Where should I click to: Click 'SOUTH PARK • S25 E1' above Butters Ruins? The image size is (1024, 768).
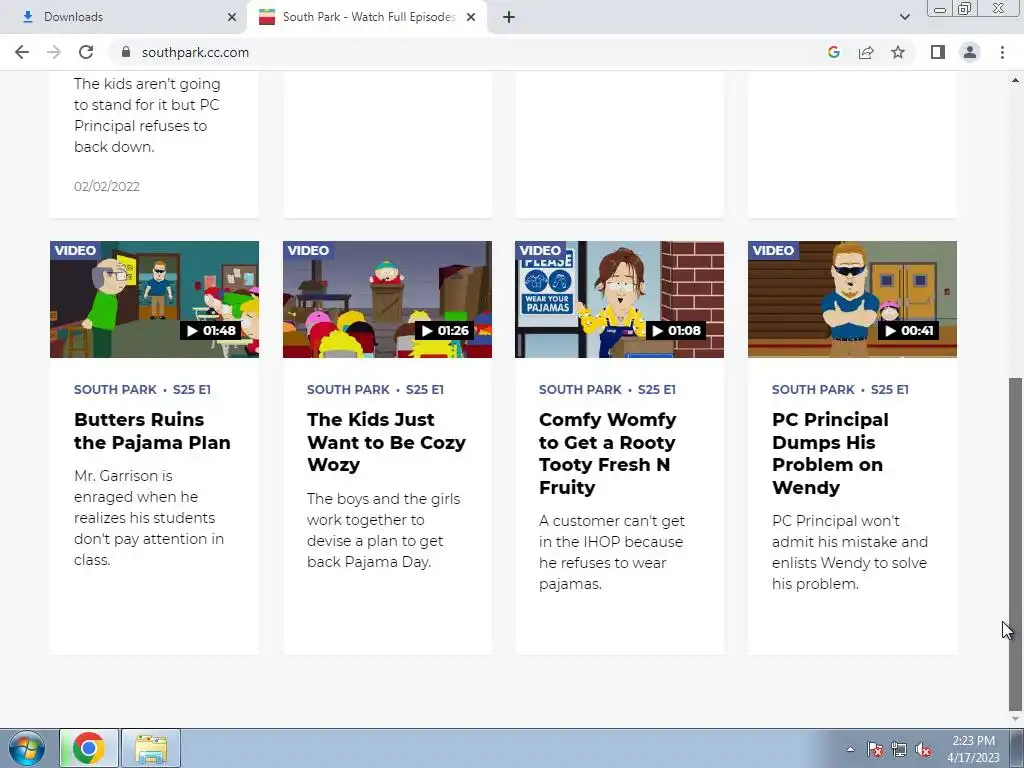[x=142, y=389]
